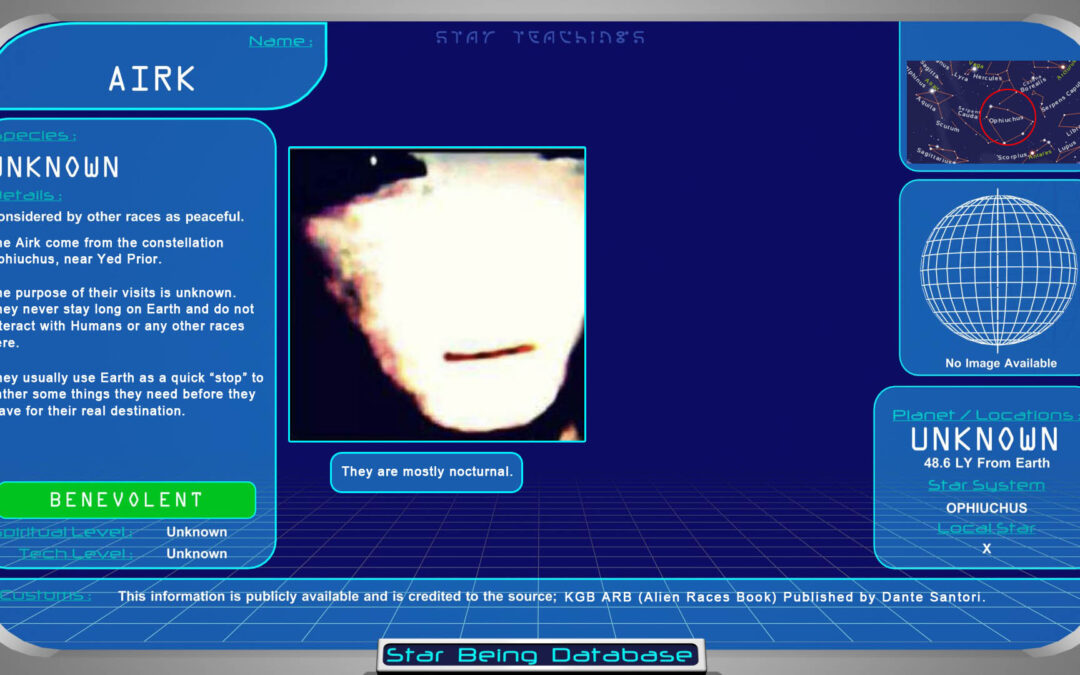Click the line mentioning Earth as a quick stop
The width and height of the screenshot is (1080, 675).
click(x=132, y=377)
